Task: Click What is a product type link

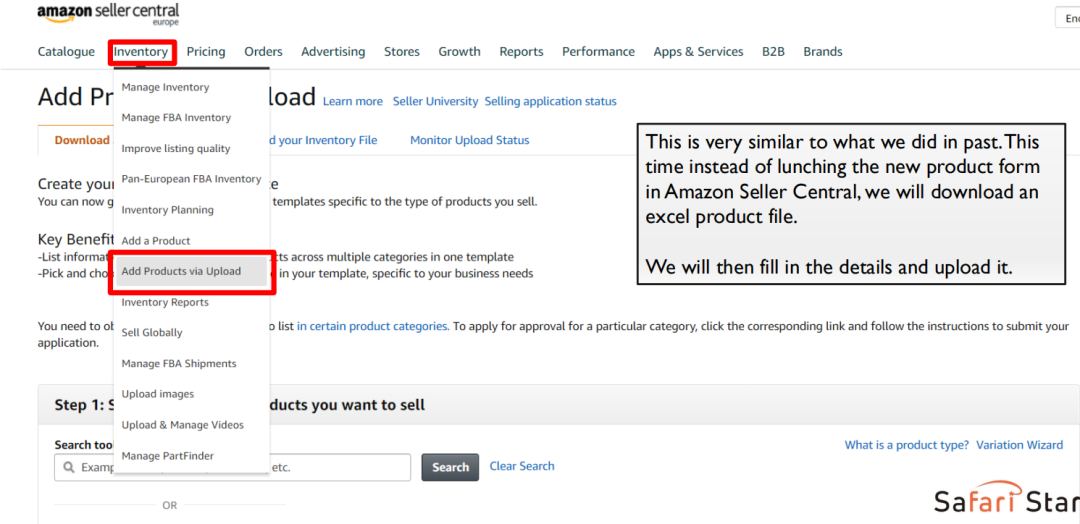Action: pyautogui.click(x=906, y=445)
